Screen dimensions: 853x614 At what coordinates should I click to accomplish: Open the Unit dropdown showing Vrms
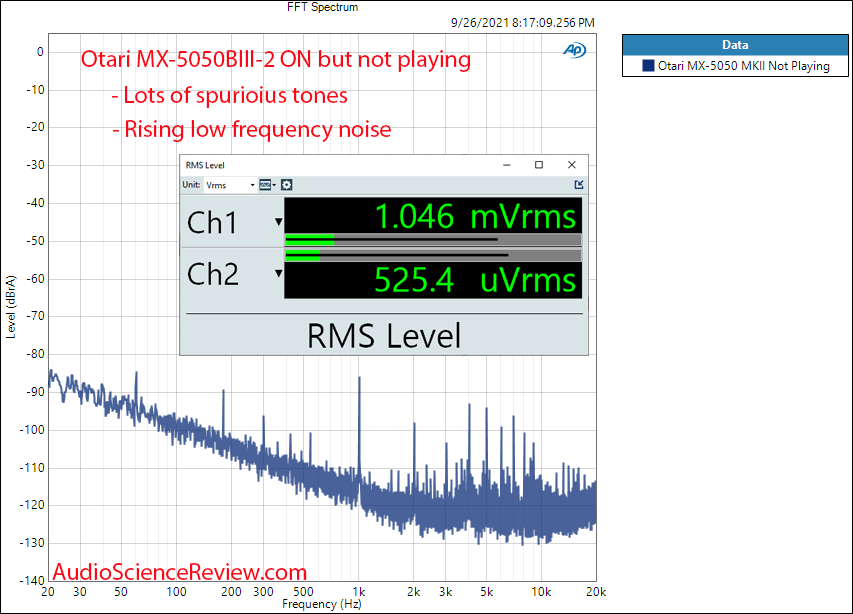pyautogui.click(x=230, y=185)
